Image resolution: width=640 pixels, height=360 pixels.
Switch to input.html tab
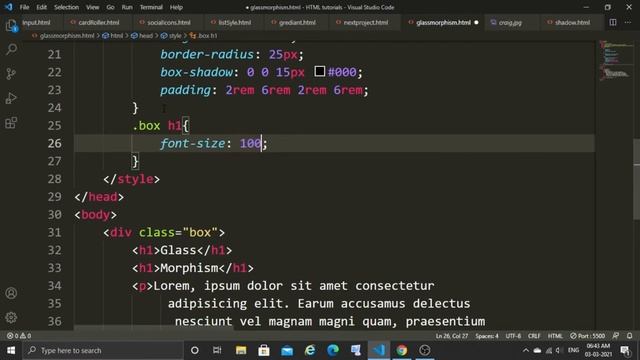36,22
